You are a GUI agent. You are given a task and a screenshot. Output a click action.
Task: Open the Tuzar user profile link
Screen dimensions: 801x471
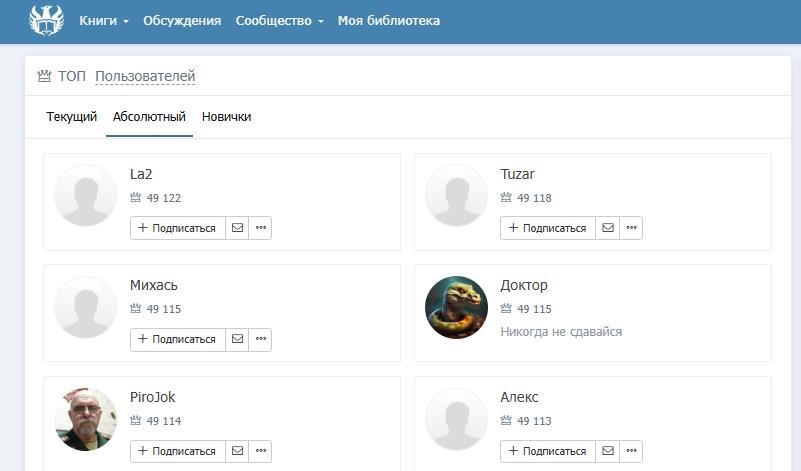tap(517, 174)
